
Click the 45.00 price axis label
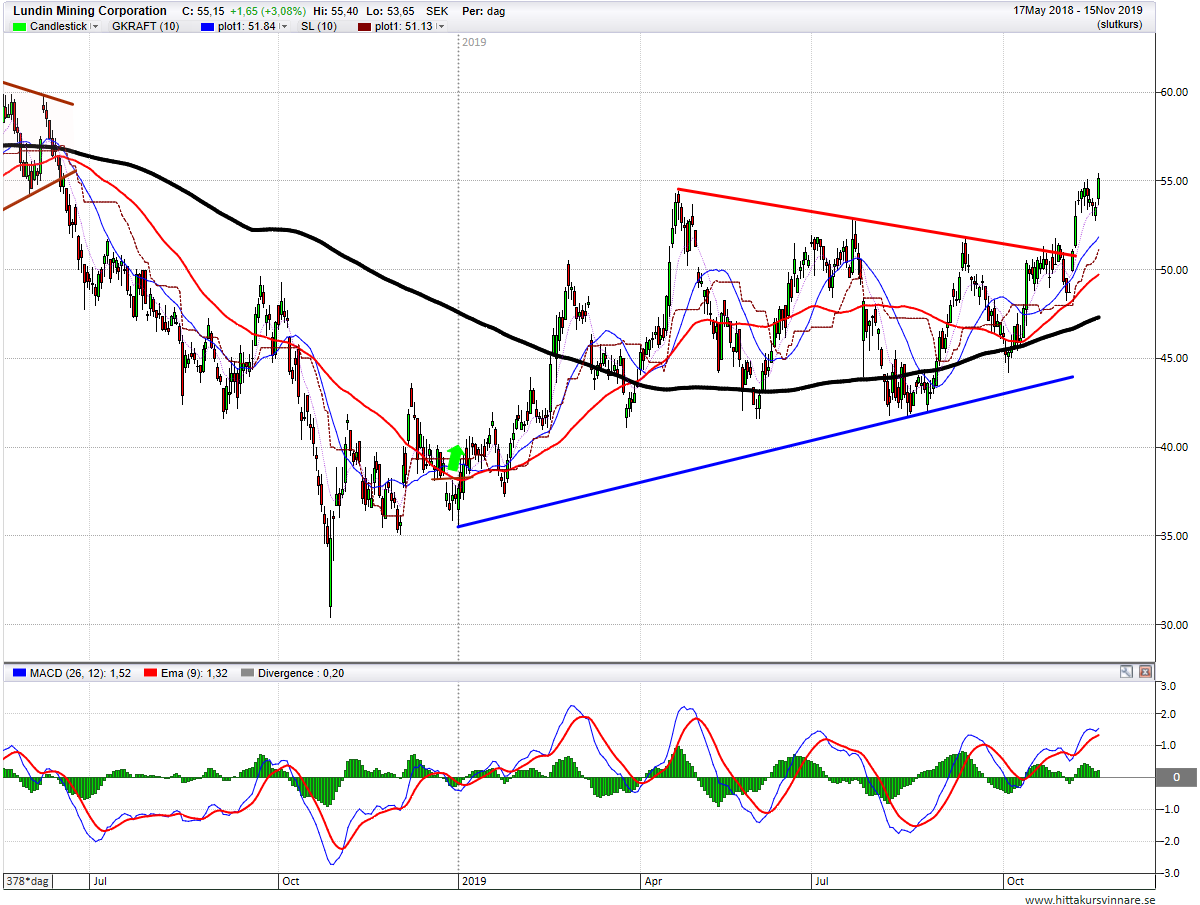1173,358
